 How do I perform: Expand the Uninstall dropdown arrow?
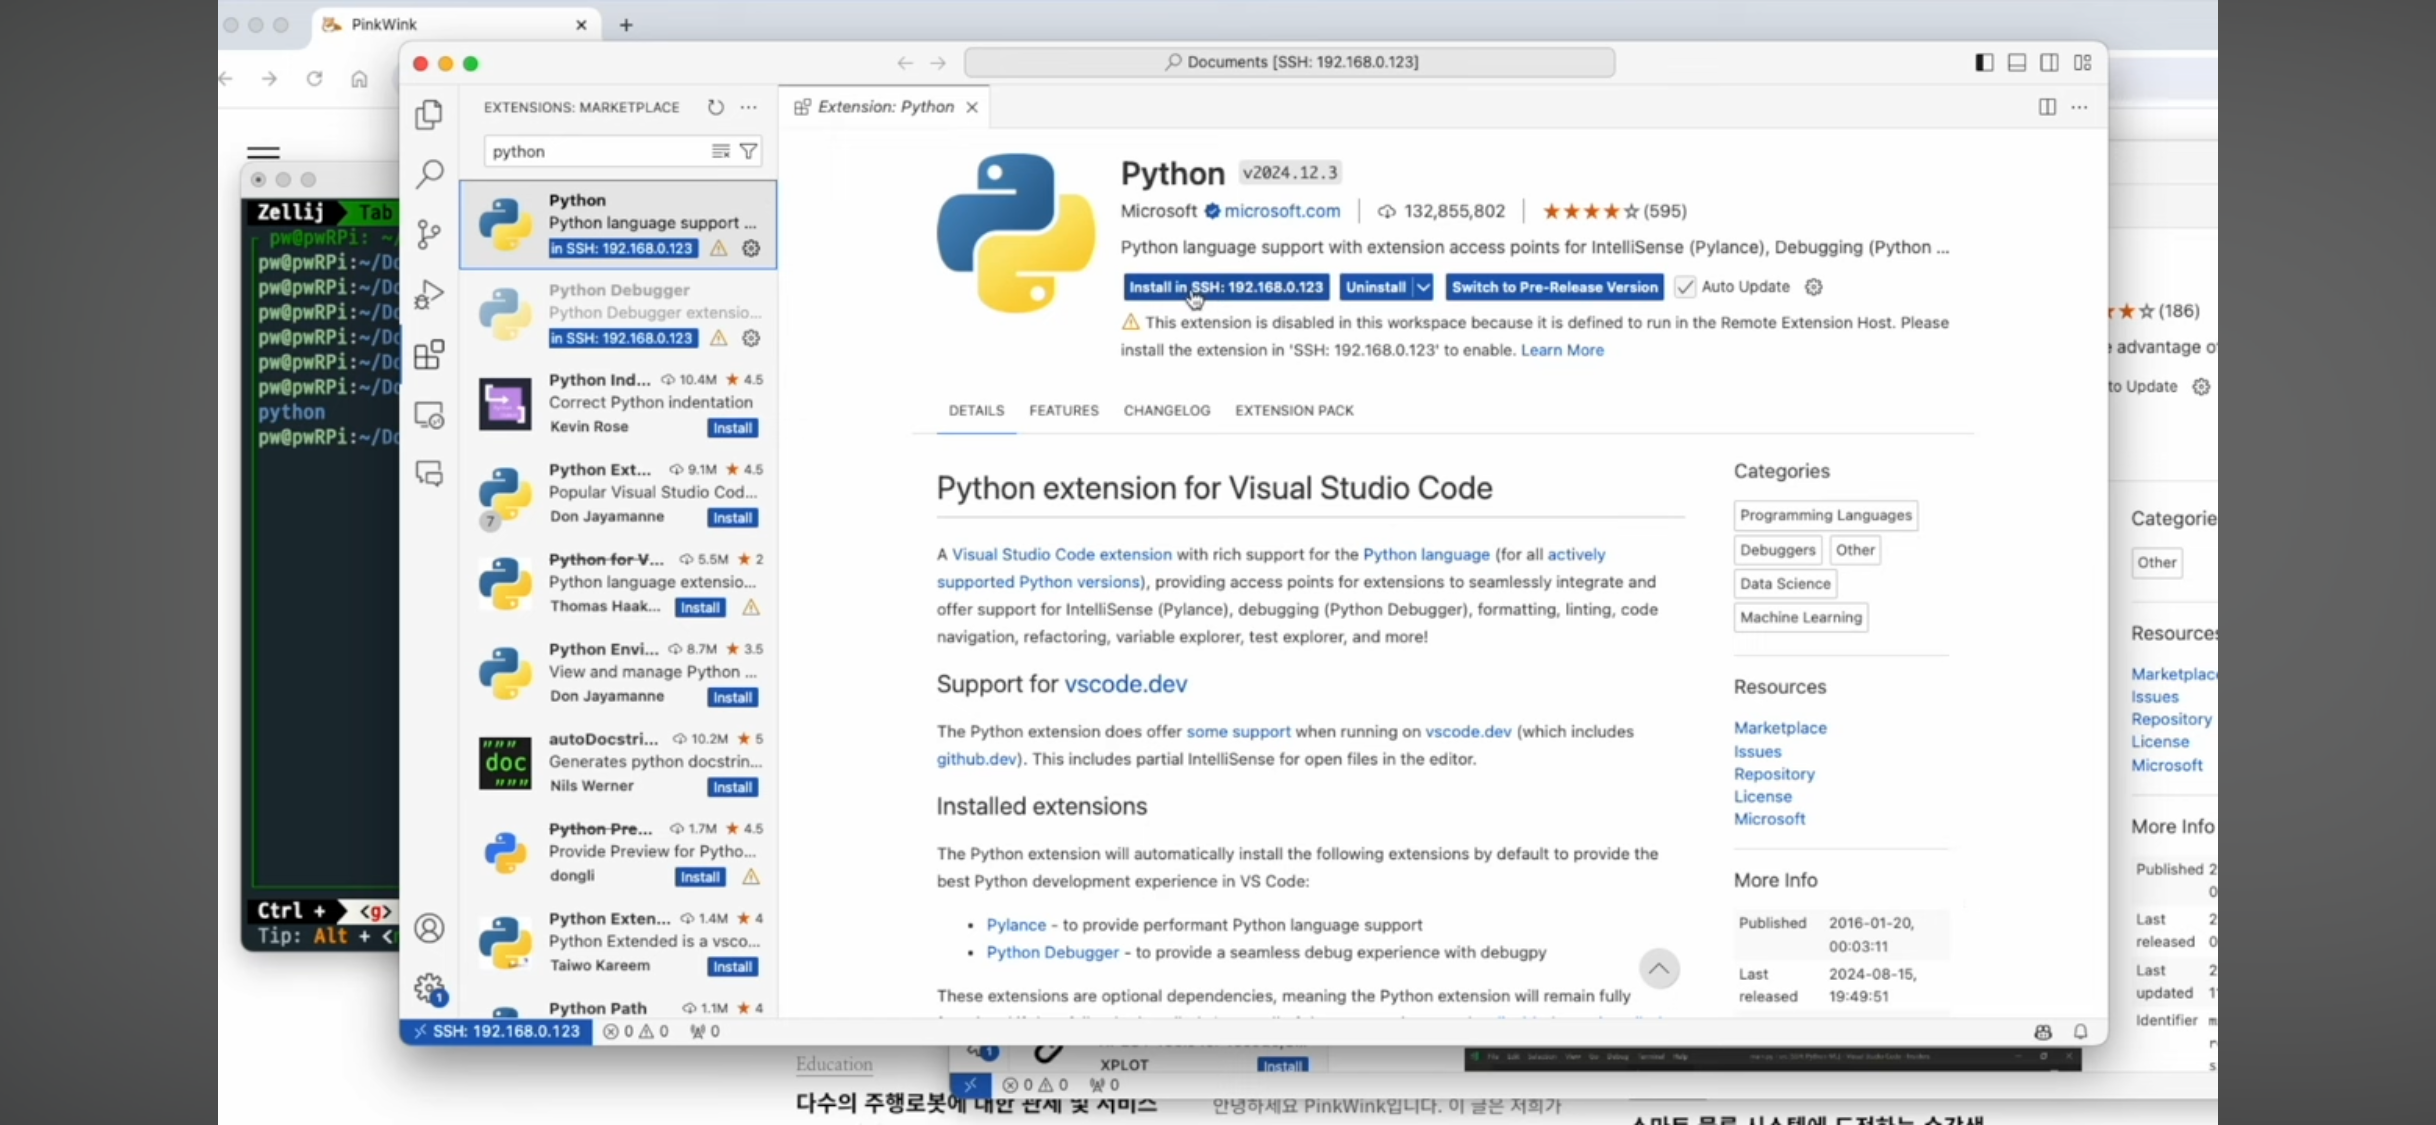1423,287
